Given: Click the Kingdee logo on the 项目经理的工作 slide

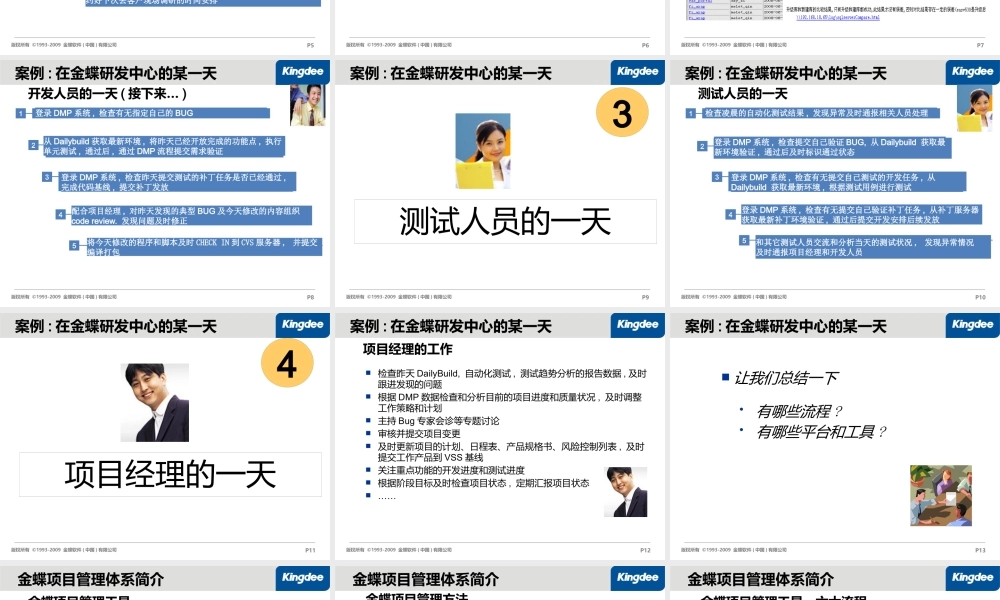Looking at the screenshot, I should coord(637,325).
